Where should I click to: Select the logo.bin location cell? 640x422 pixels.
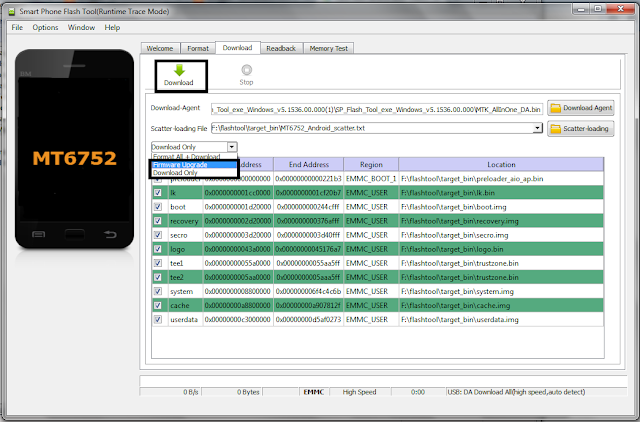501,249
